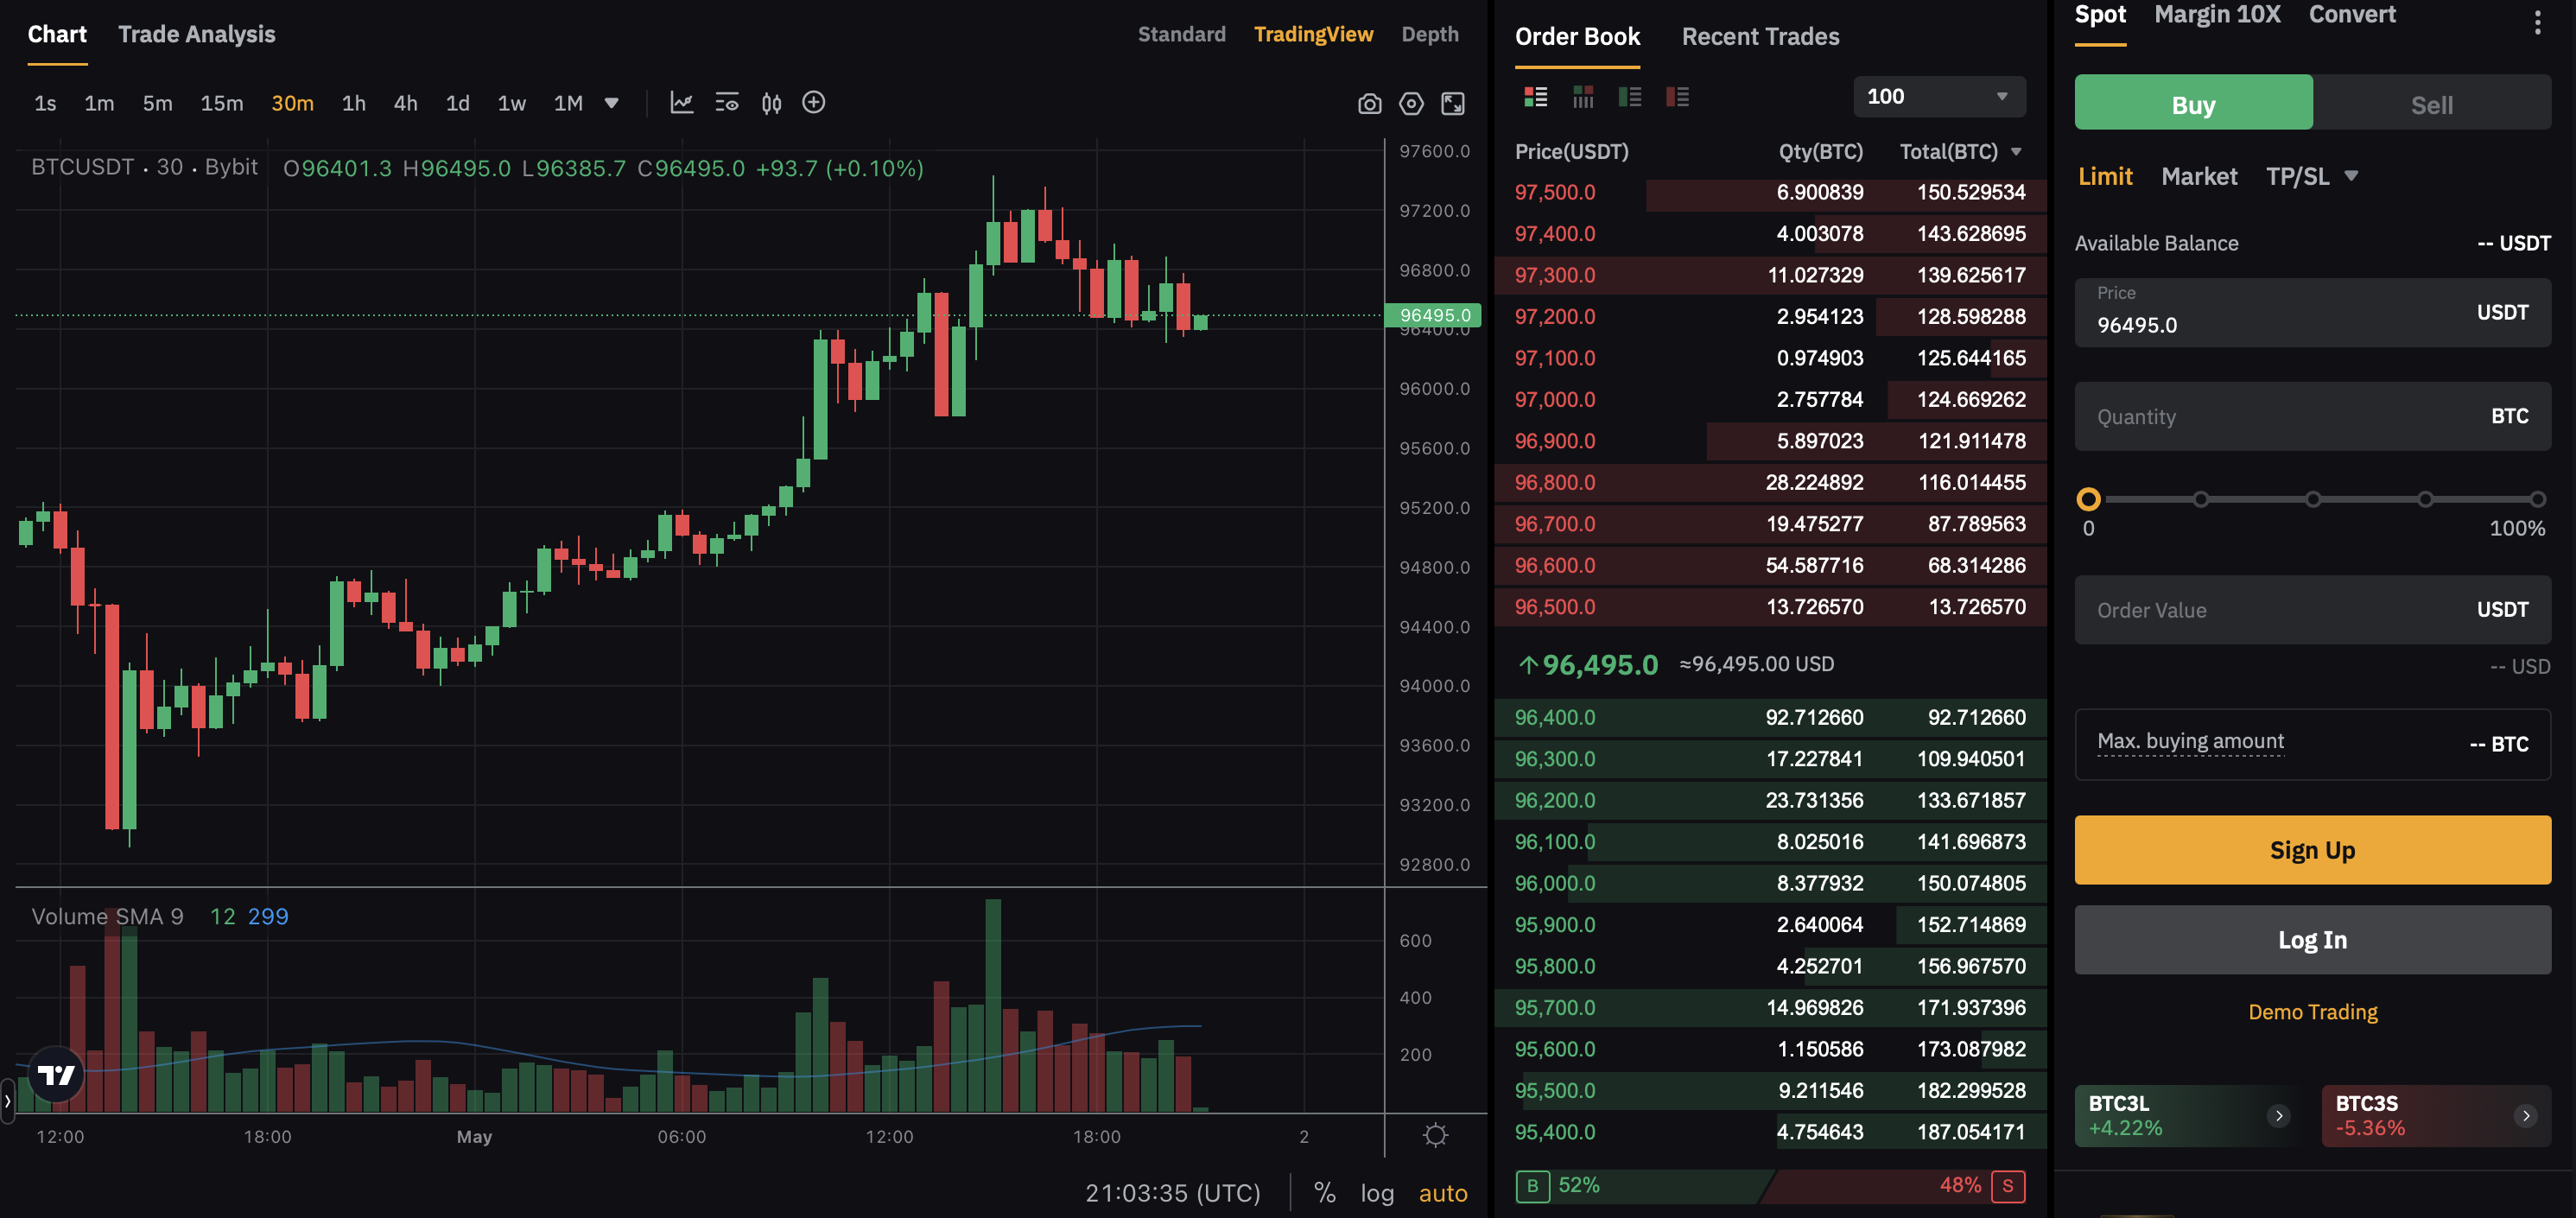The width and height of the screenshot is (2576, 1218).
Task: Click the 21:03:35 (UTC) clock
Action: pyautogui.click(x=1172, y=1193)
